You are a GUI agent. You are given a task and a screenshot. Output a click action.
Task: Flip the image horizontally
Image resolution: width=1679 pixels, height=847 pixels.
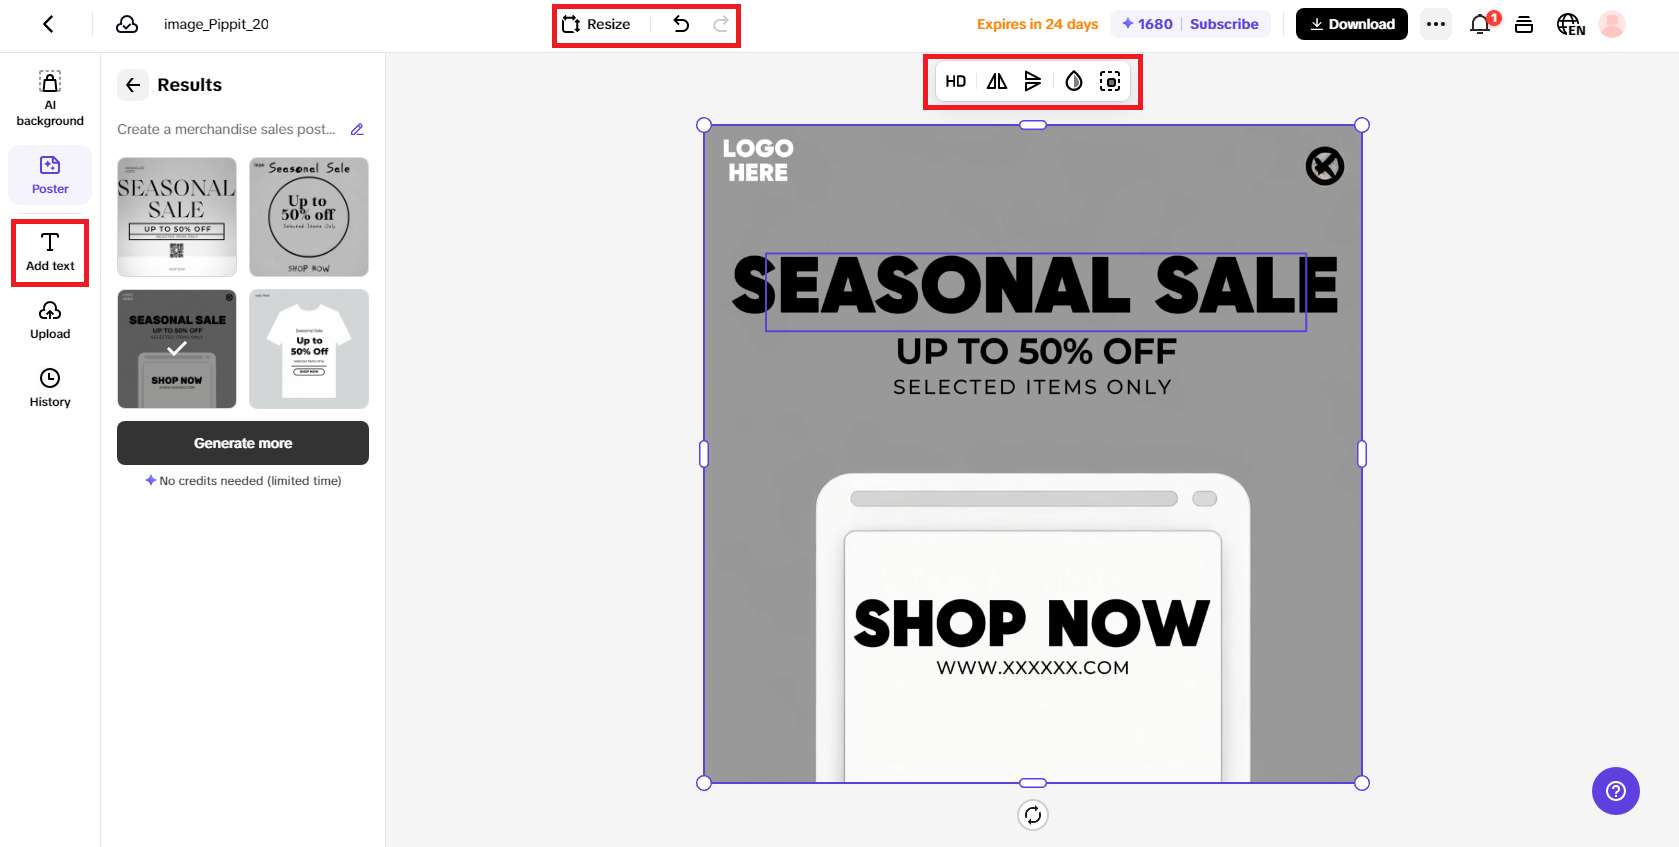click(997, 82)
